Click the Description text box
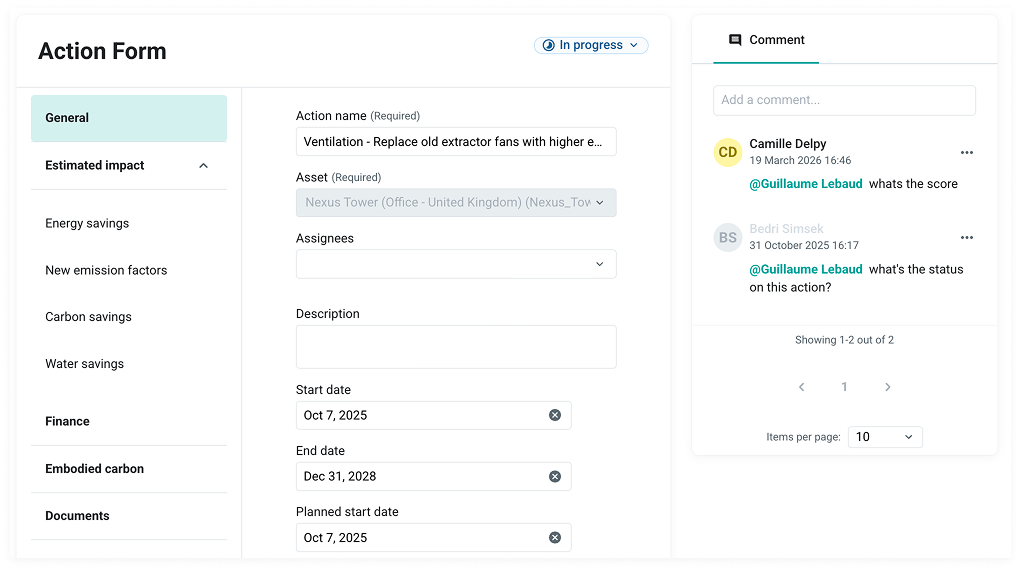The width and height of the screenshot is (1021, 570). (x=456, y=347)
